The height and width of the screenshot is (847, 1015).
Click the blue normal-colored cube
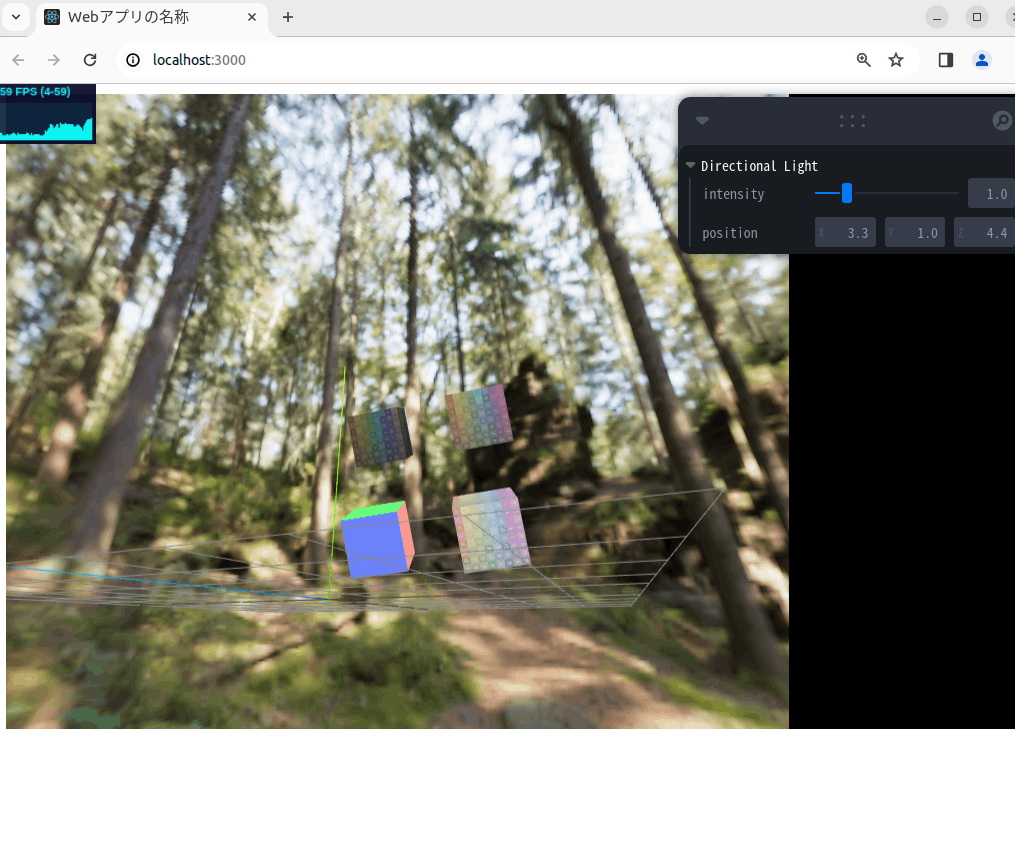click(378, 540)
